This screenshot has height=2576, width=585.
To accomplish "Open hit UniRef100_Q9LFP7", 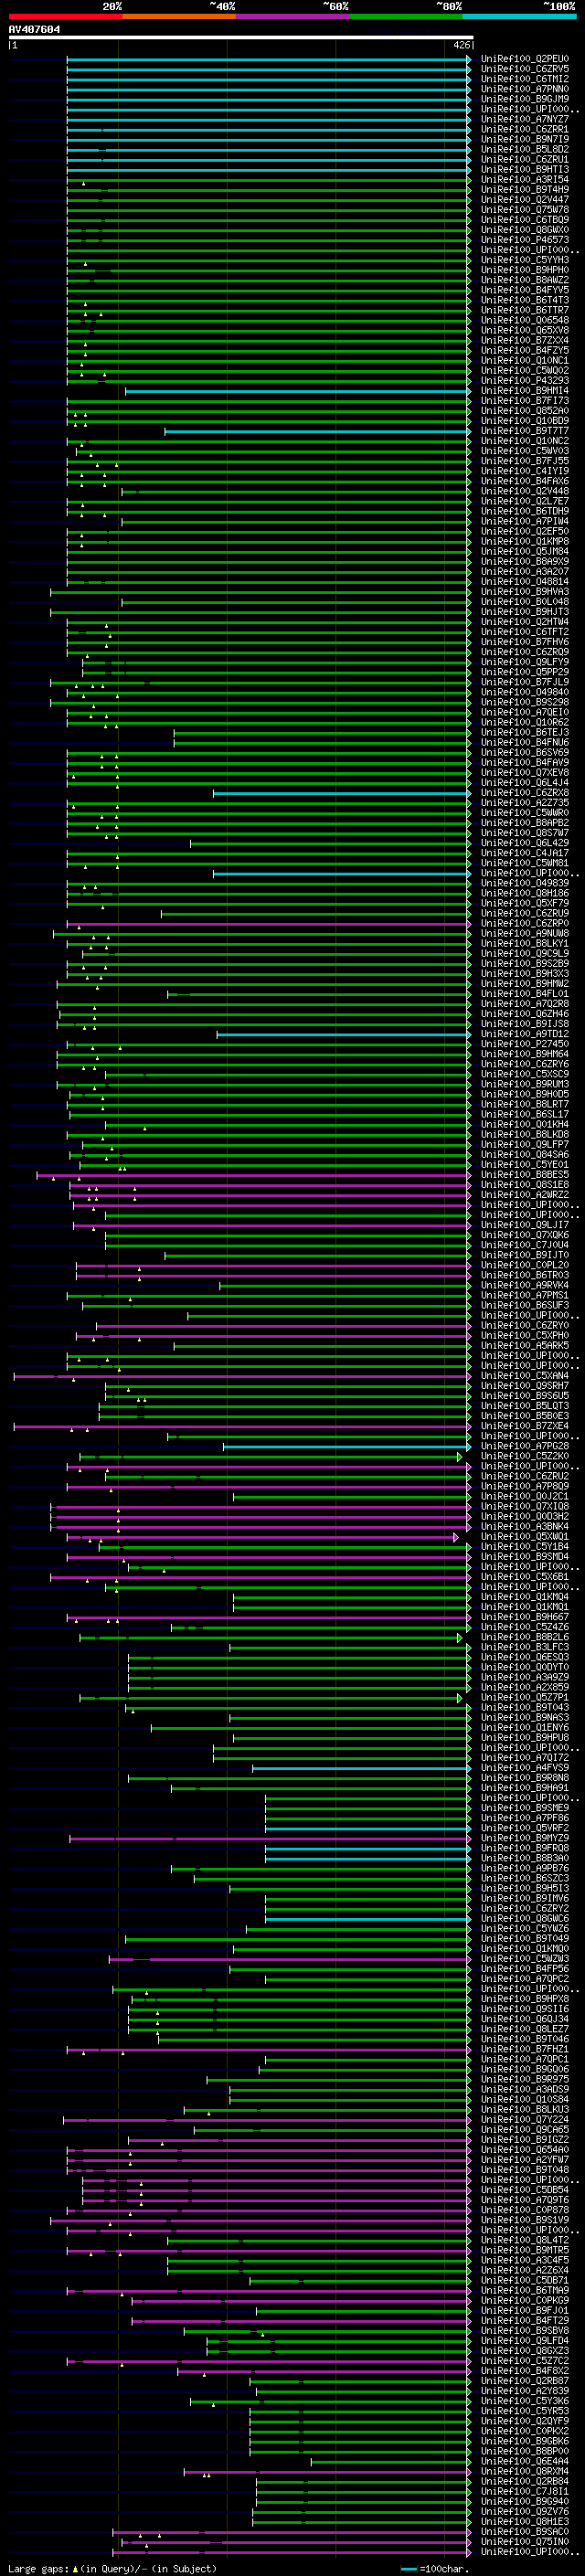I will 525,1144.
